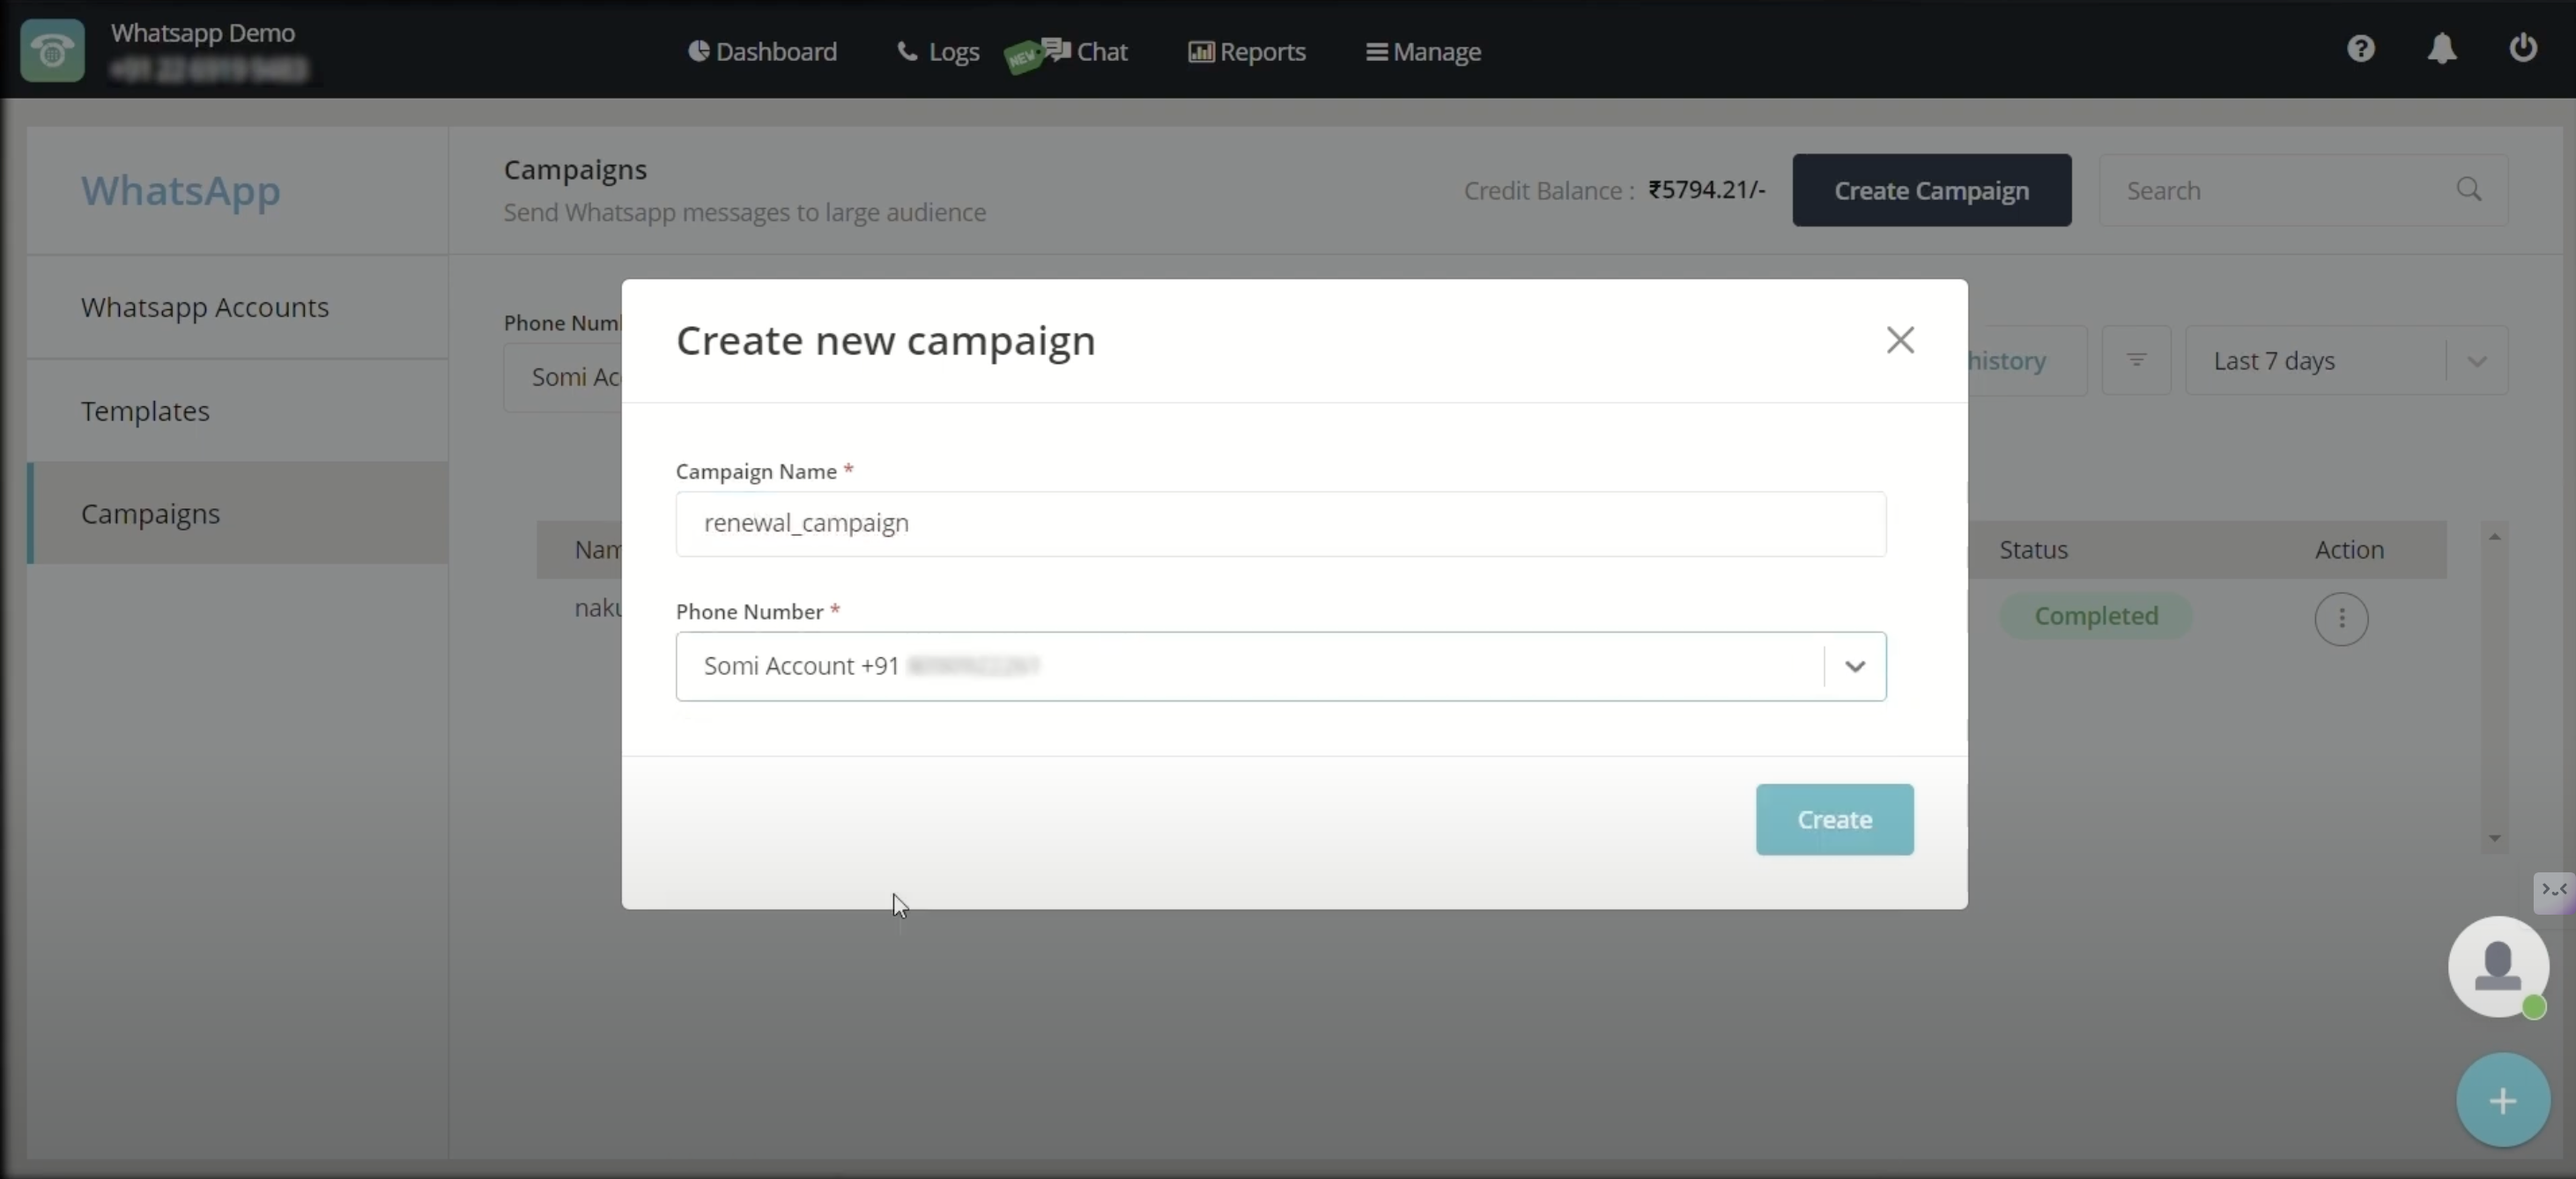Click the green plus floating action button
Screen dimensions: 2576x1179
2503,1100
